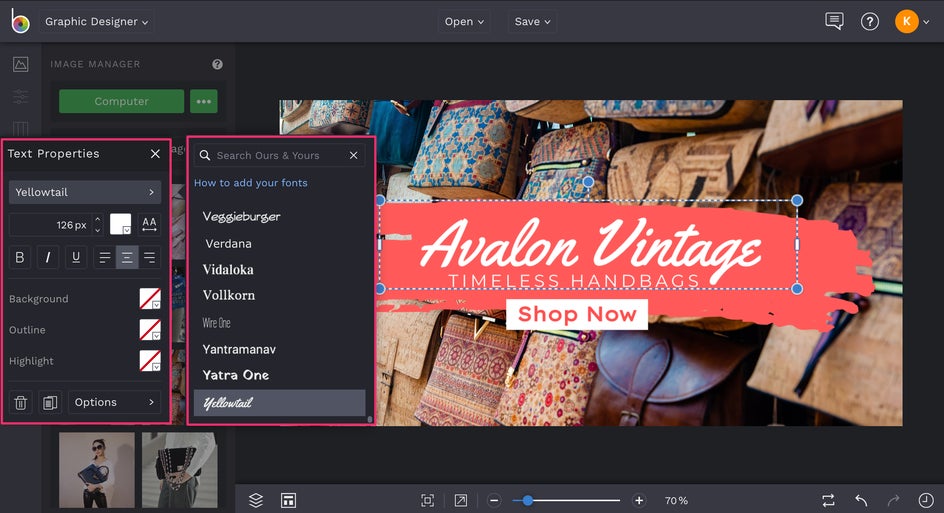Screen dimensions: 944x513
Task: Open the Highlight color swatch
Action: coord(150,361)
